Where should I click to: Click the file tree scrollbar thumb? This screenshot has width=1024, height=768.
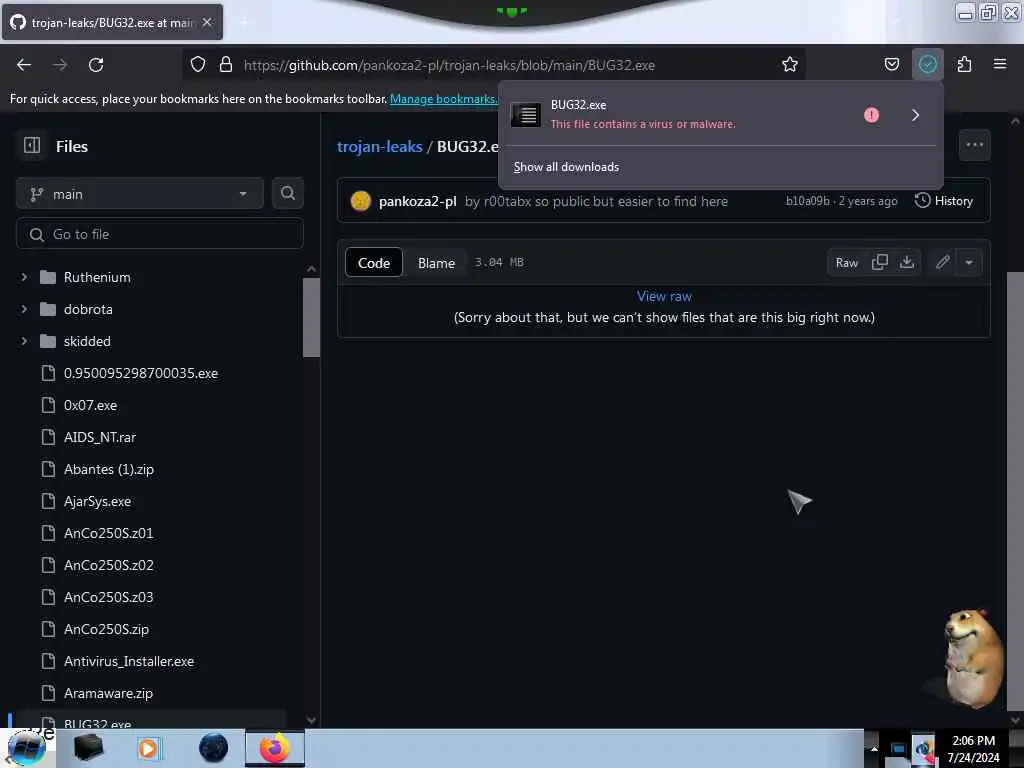coord(311,317)
